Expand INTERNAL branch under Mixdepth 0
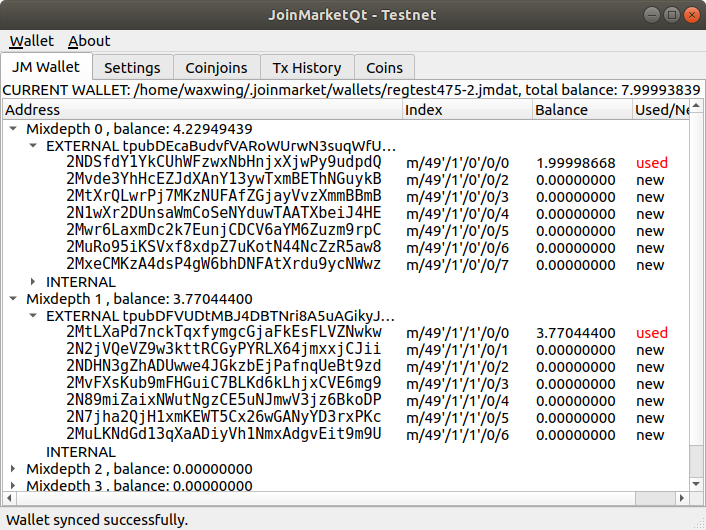The height and width of the screenshot is (530, 706). pos(33,282)
